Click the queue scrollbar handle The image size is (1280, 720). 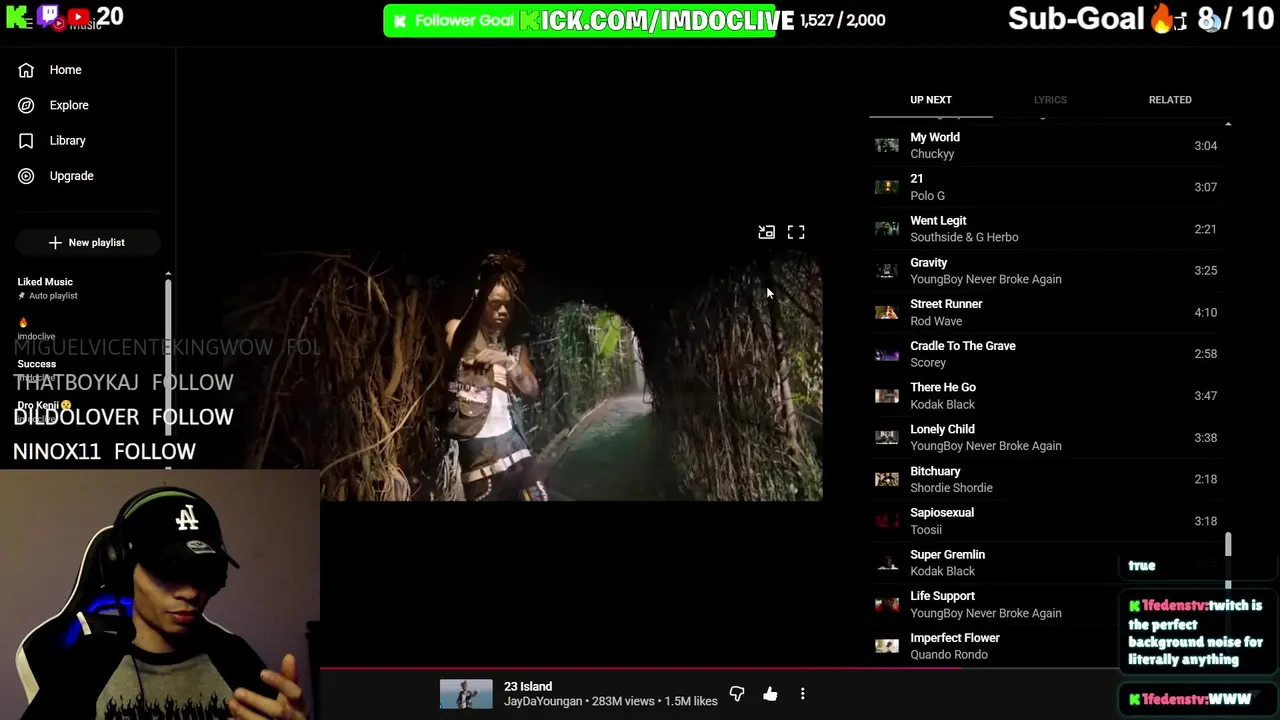pyautogui.click(x=1228, y=545)
